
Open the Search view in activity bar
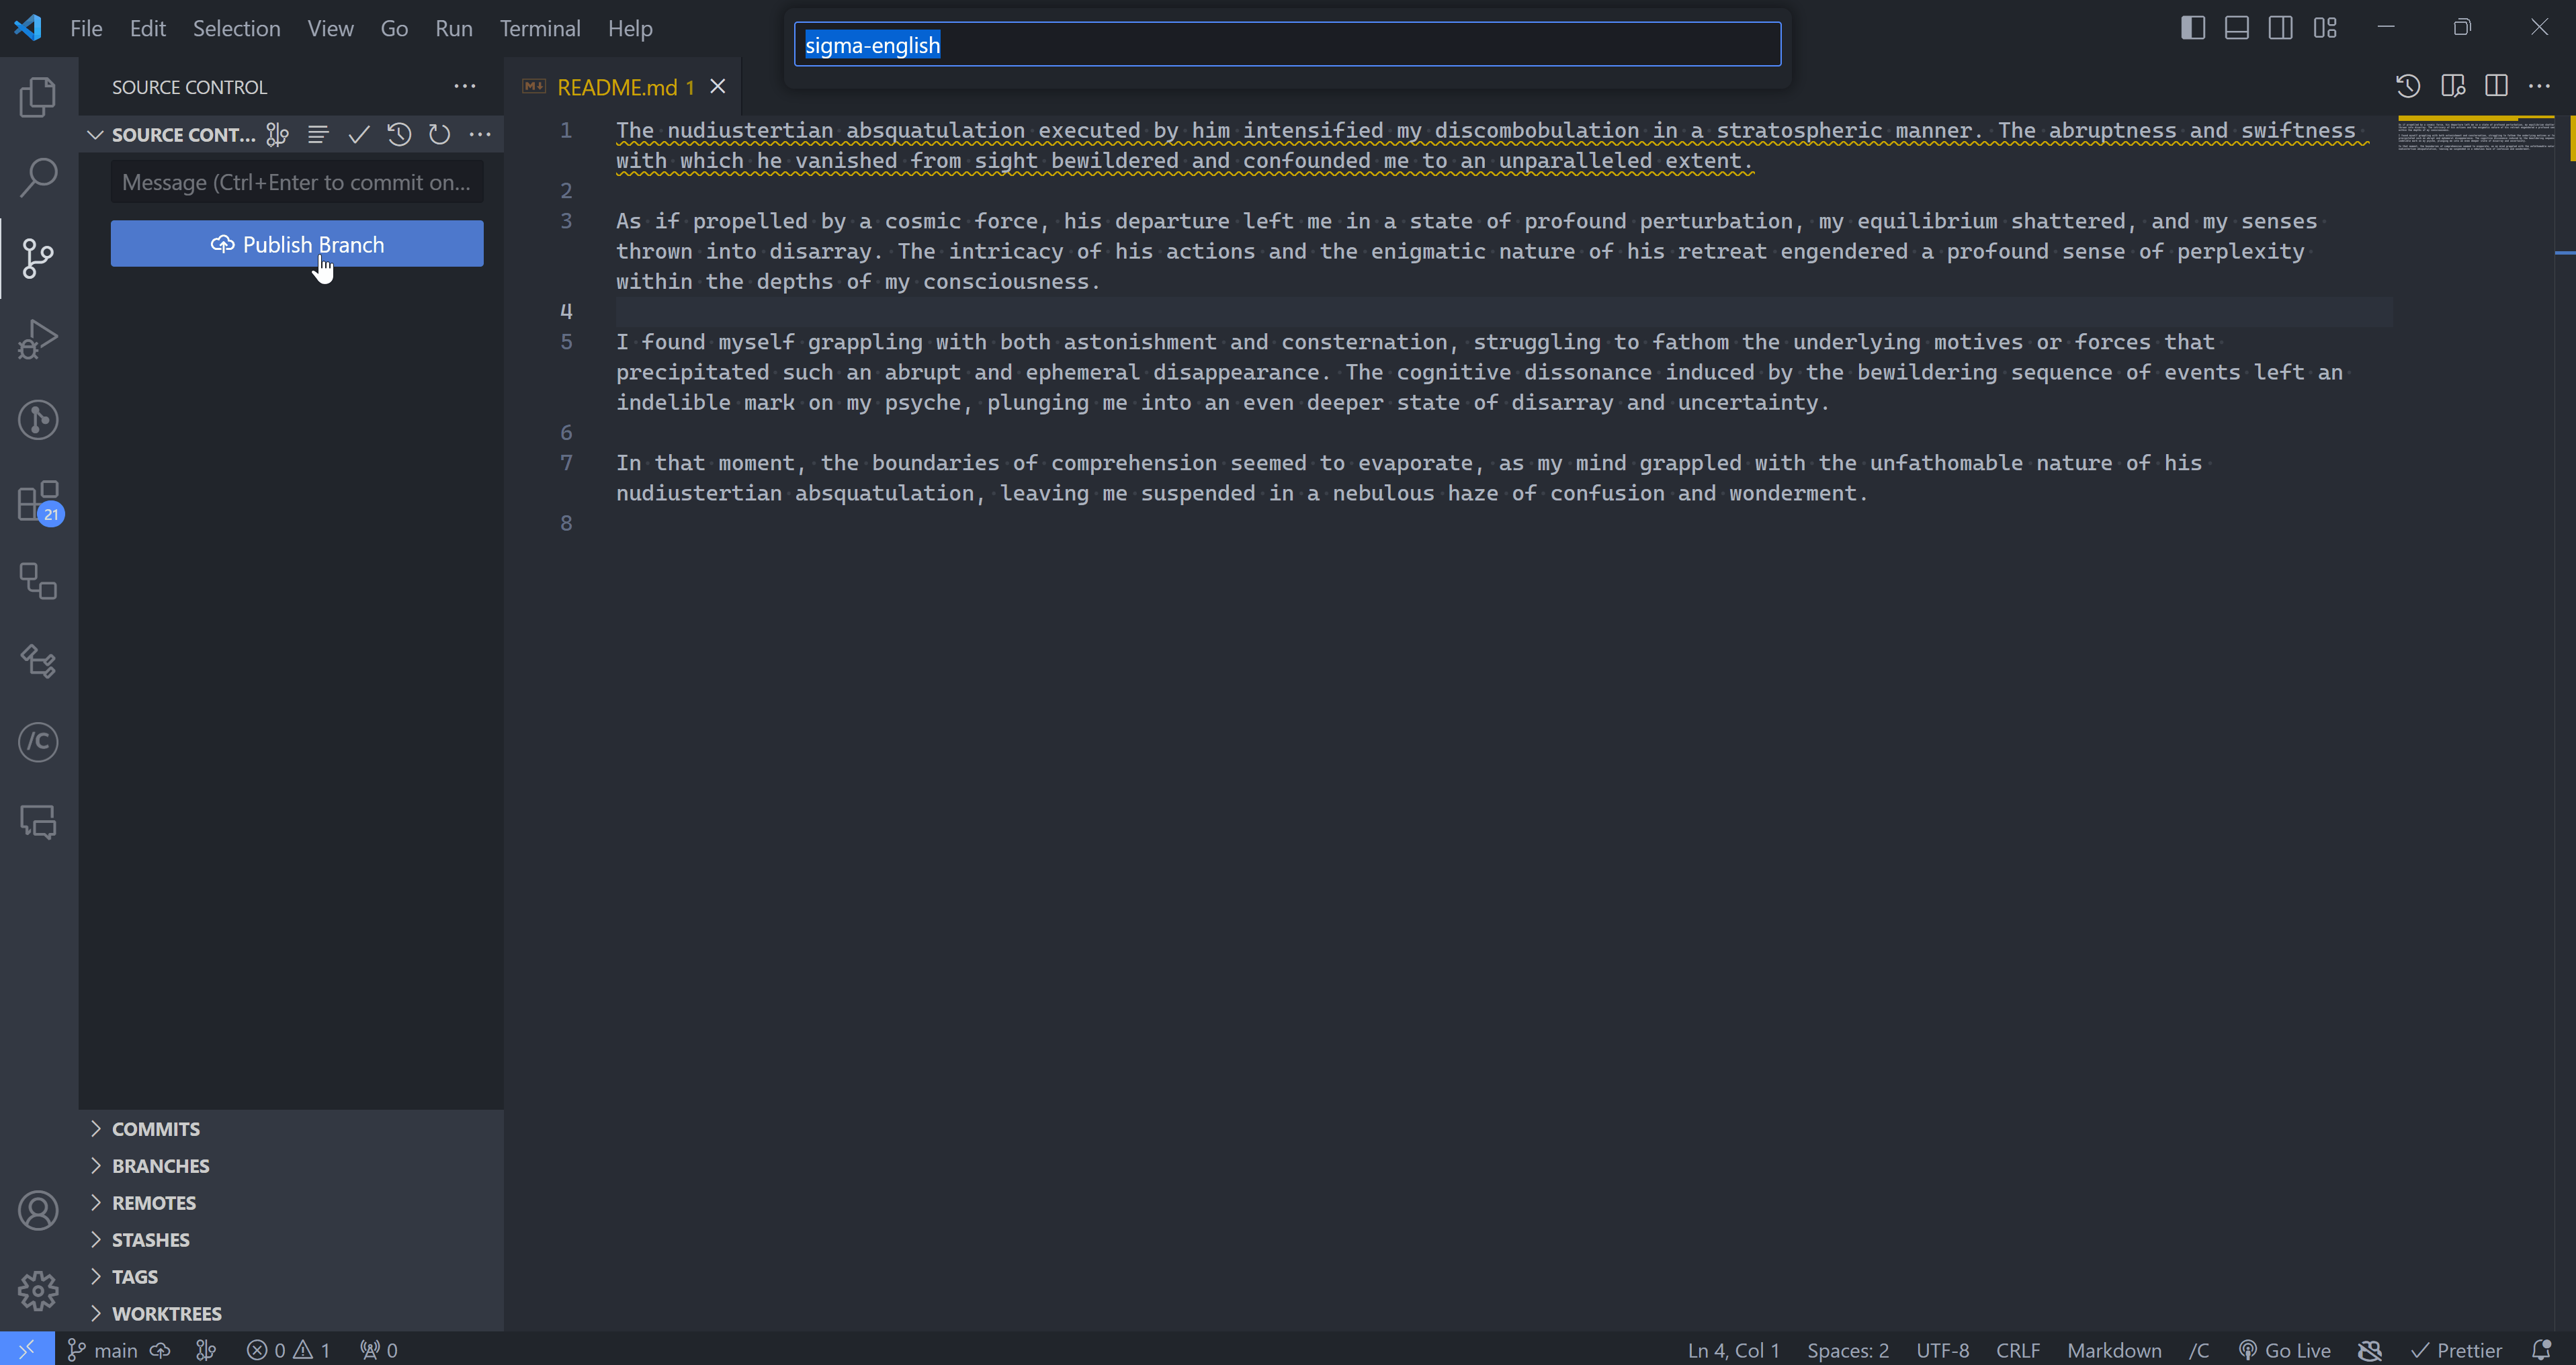(x=38, y=177)
